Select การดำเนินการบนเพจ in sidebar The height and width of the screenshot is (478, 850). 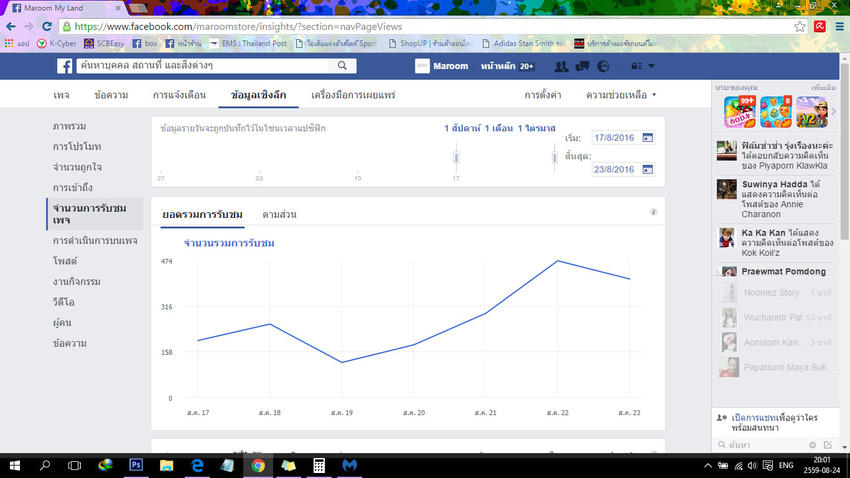click(95, 241)
